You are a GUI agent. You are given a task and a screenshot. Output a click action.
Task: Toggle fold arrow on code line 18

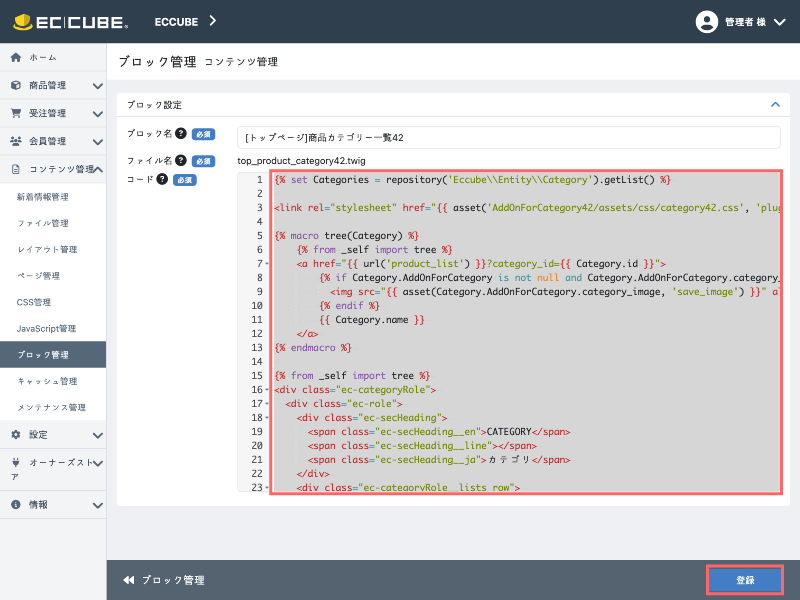pos(267,418)
